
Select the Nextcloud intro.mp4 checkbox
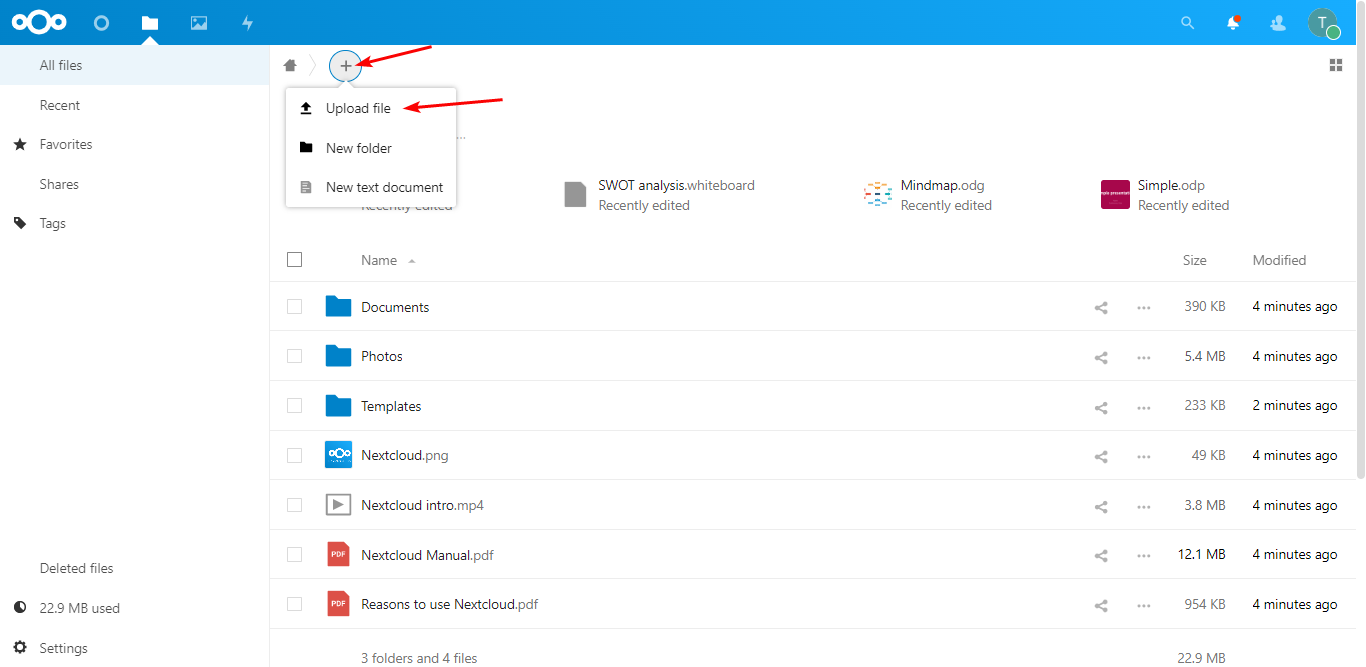[294, 505]
